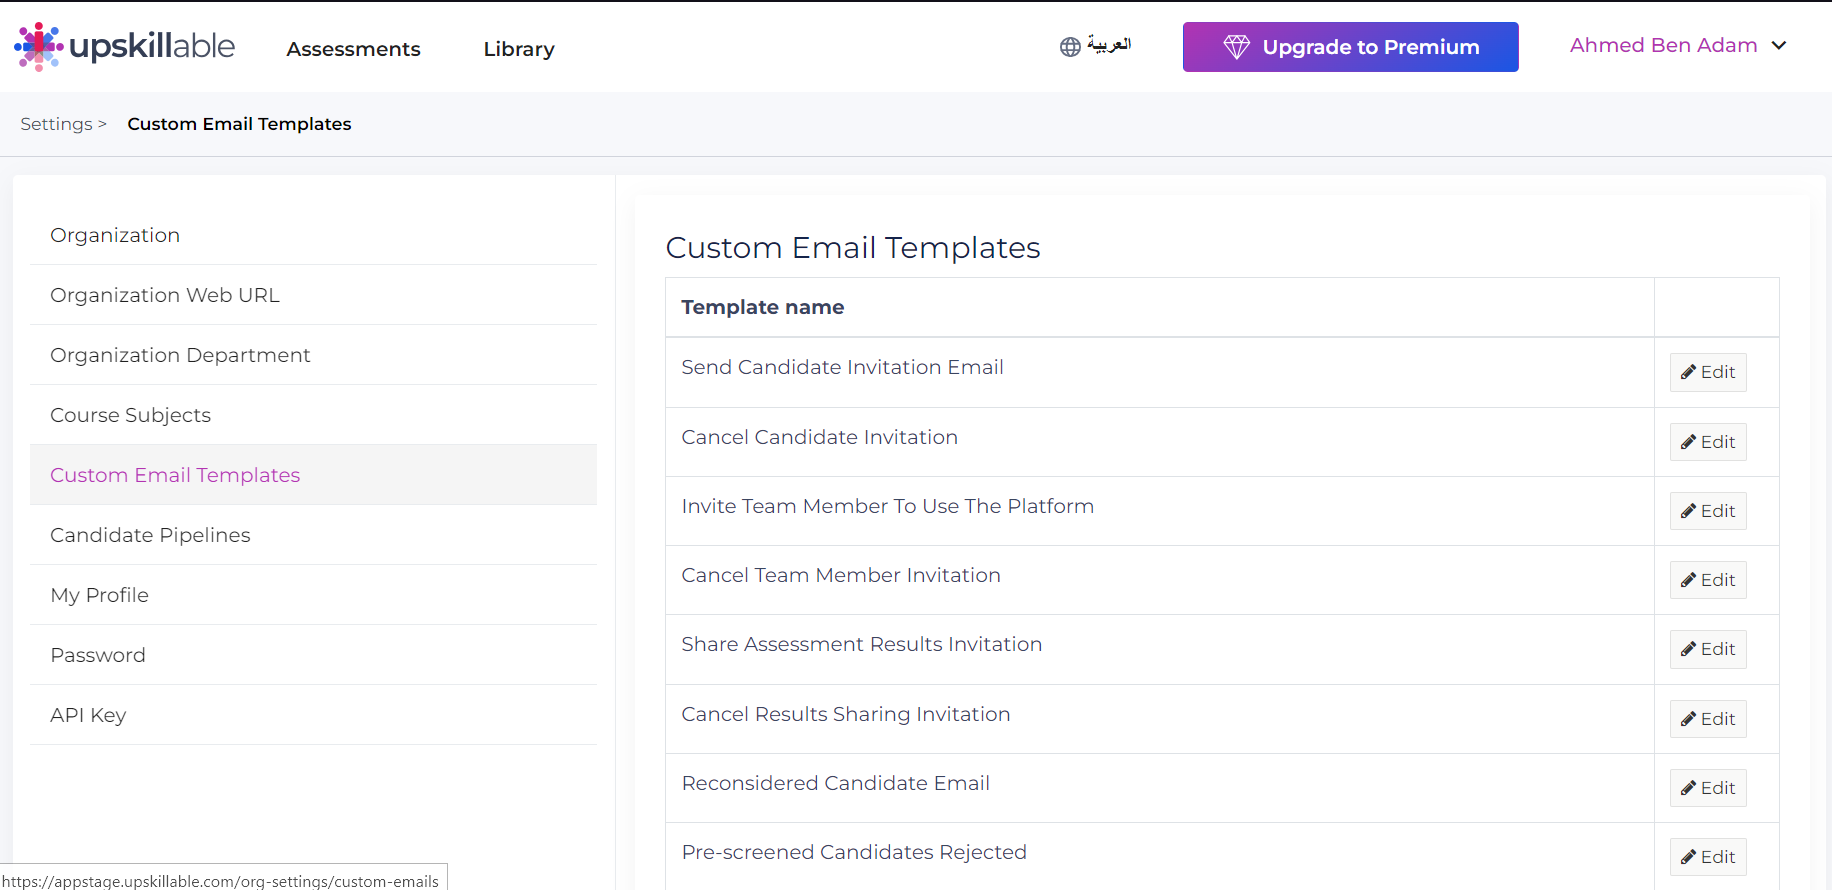
Task: Edit Cancel Candidate Invitation template
Action: point(1708,442)
